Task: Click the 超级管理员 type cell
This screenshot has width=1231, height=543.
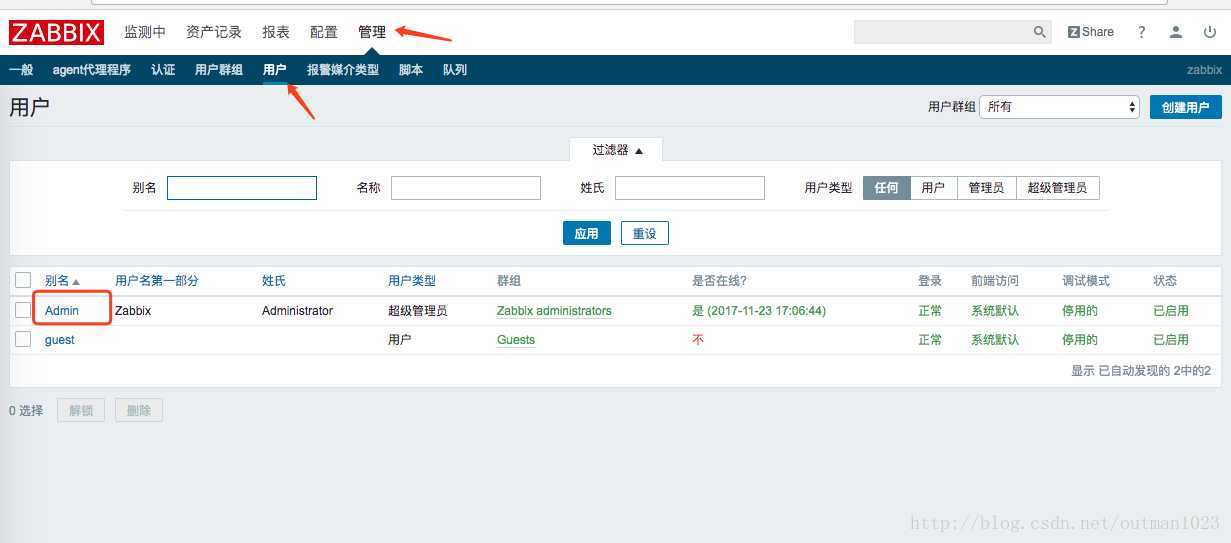Action: coord(418,311)
